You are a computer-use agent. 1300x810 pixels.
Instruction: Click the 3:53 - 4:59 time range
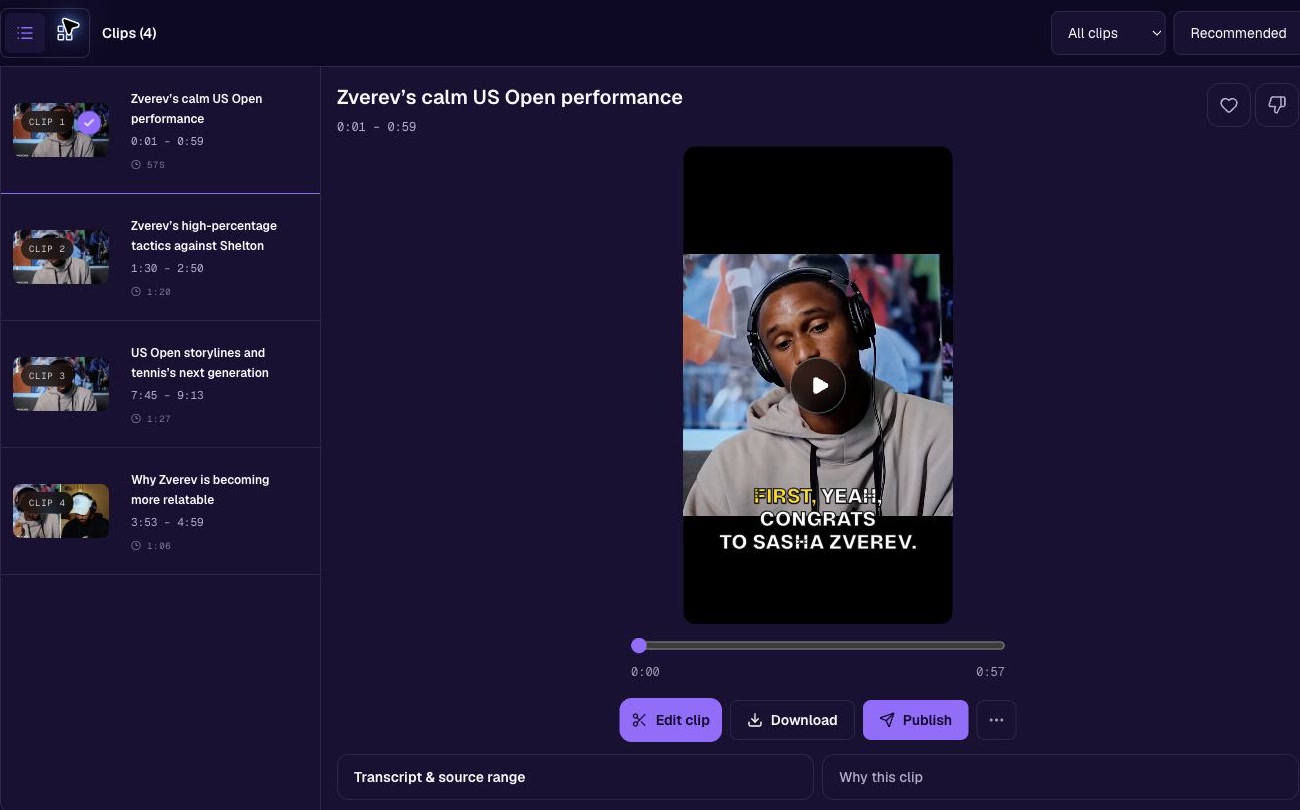pos(167,522)
